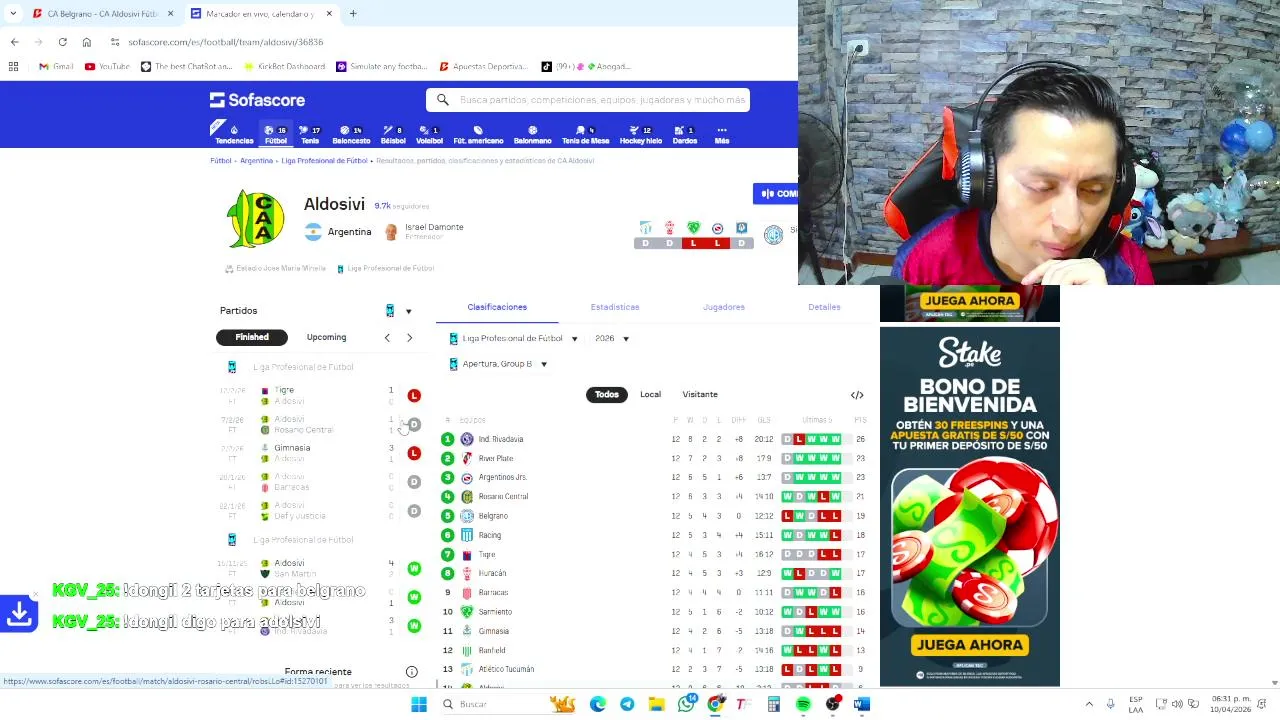Open Aldosivi vs San Martín match
This screenshot has height=720, width=1280.
pyautogui.click(x=320, y=568)
